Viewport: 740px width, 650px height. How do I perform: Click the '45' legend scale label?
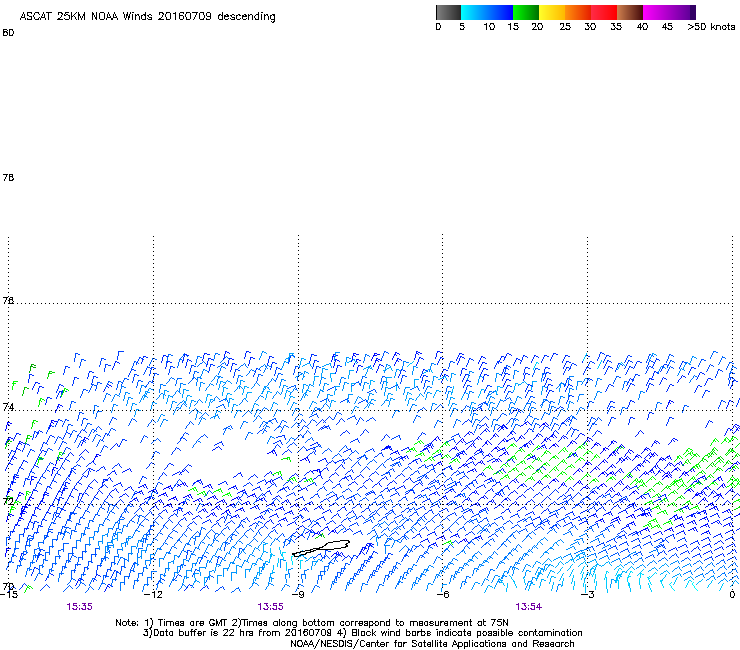pyautogui.click(x=667, y=27)
